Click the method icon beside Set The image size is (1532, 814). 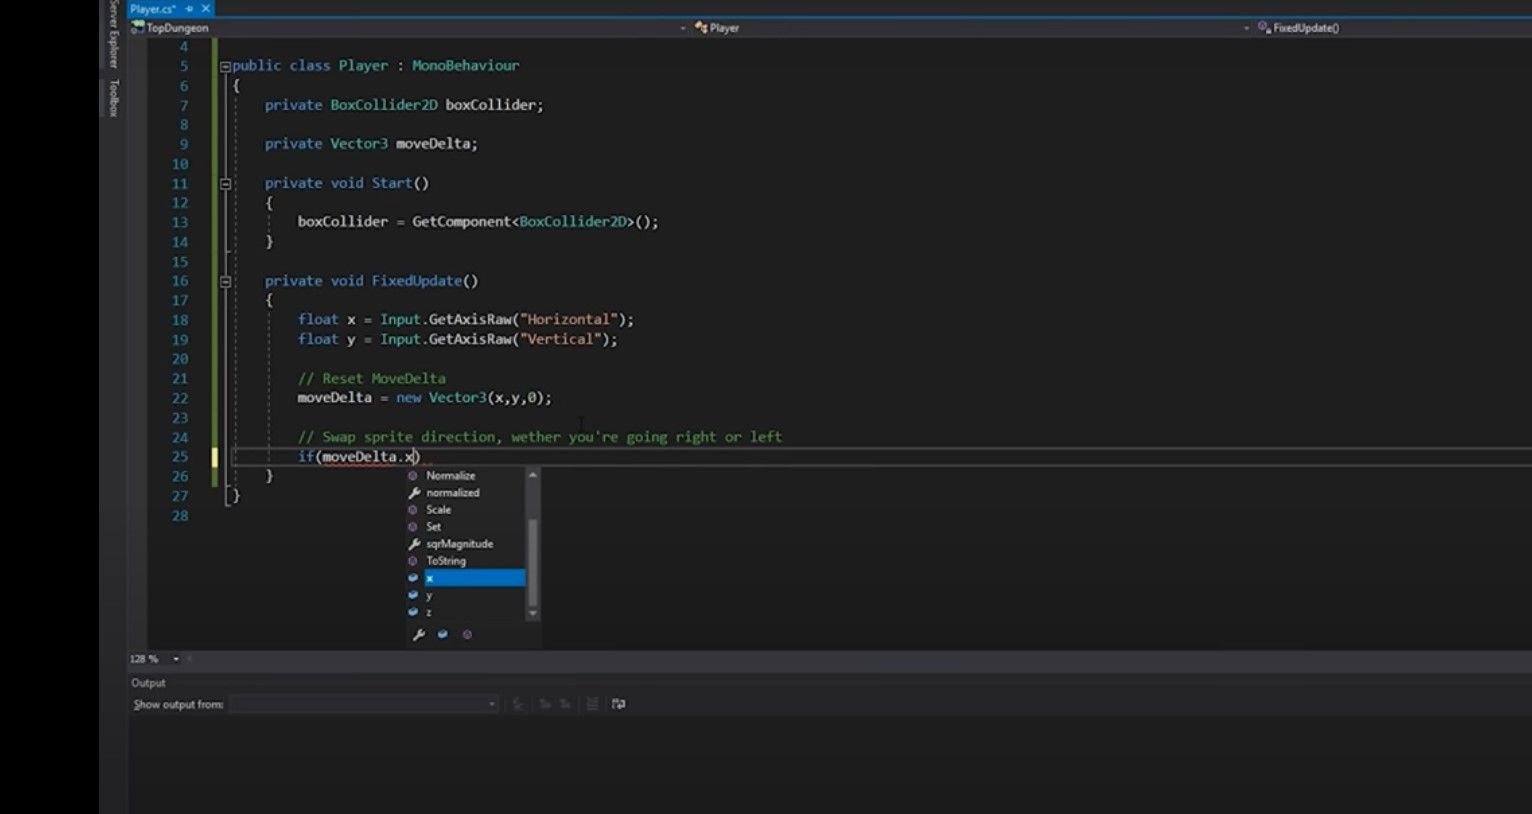pyautogui.click(x=413, y=527)
